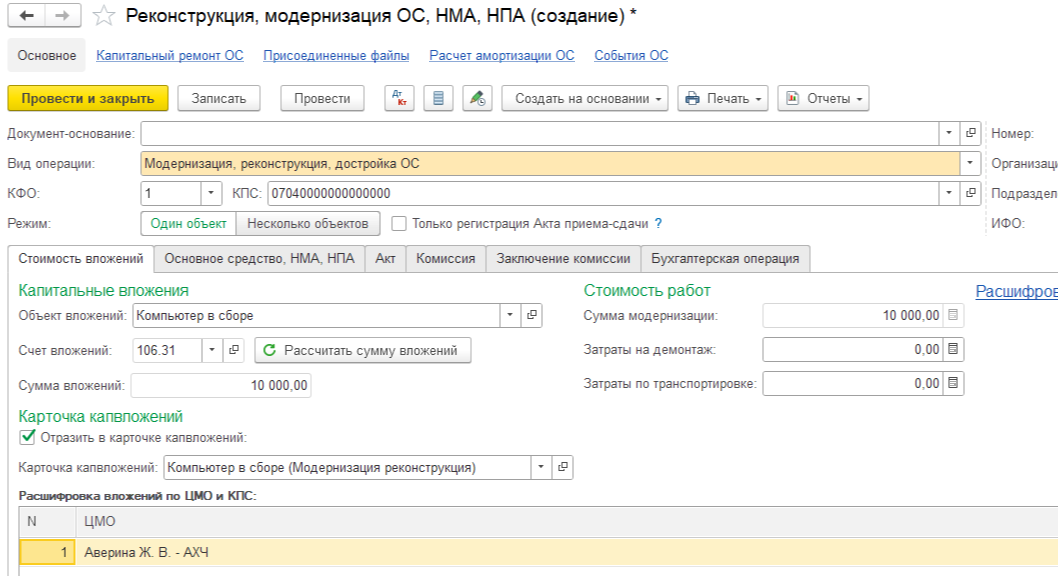Select table row Аверина Ж. В. - АХЧ
1058x576 pixels.
click(x=538, y=552)
